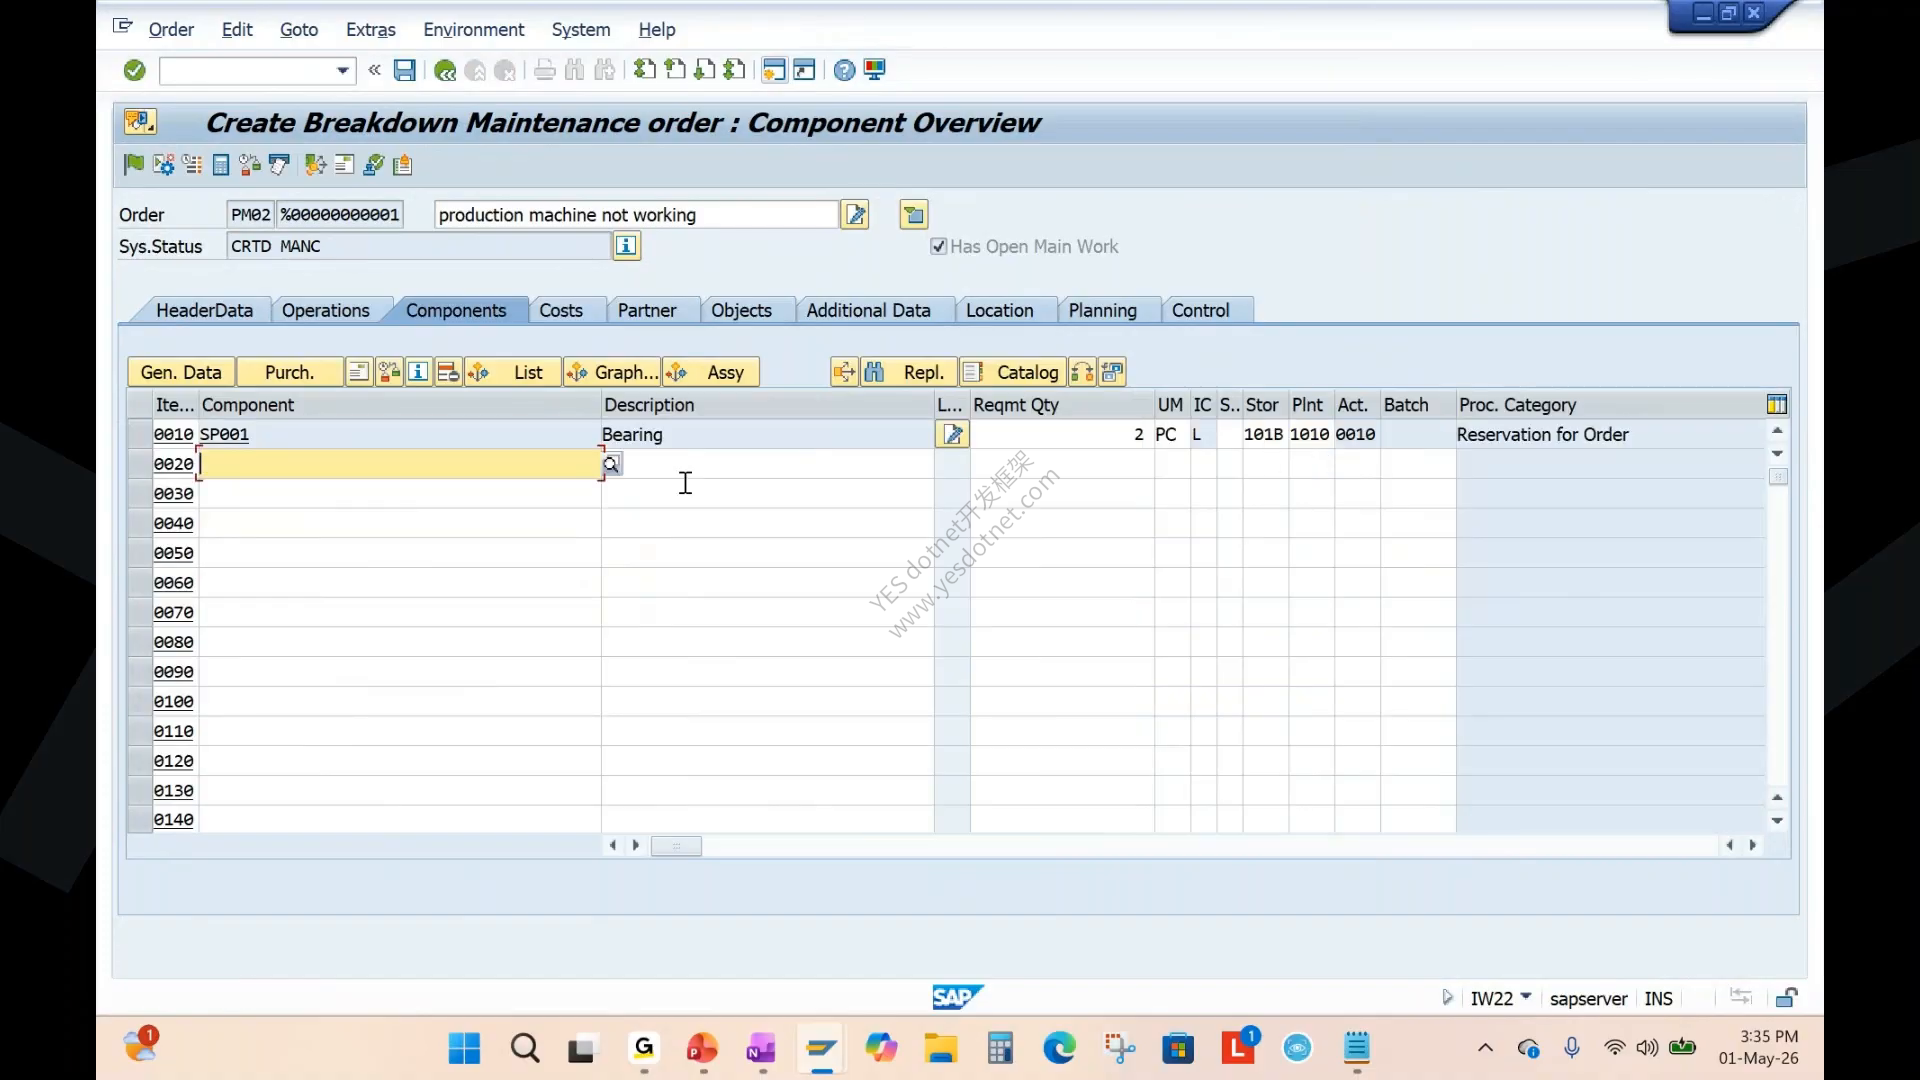
Task: Click the Catalog button
Action: pos(1012,372)
